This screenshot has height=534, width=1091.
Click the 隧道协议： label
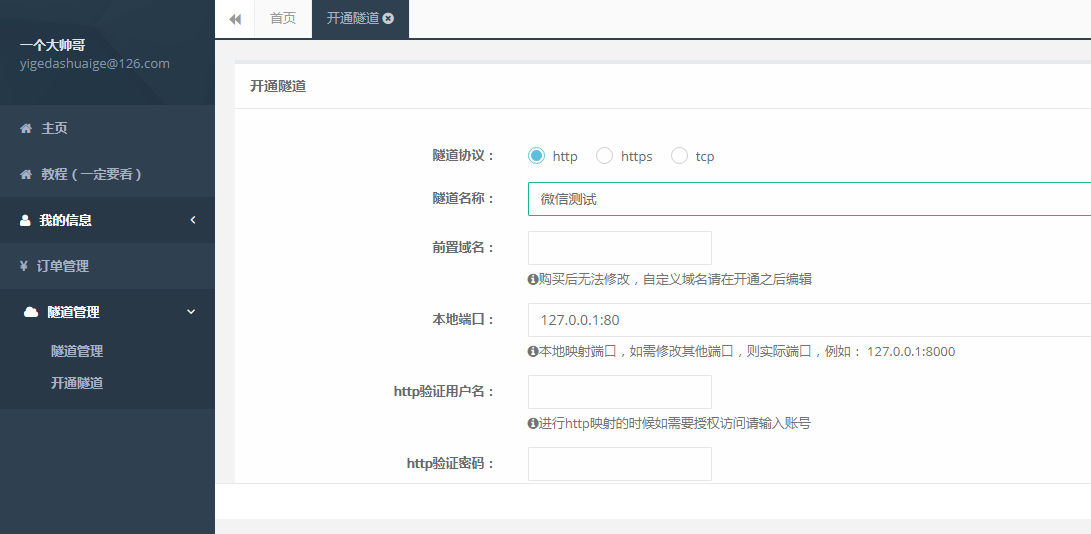(463, 155)
